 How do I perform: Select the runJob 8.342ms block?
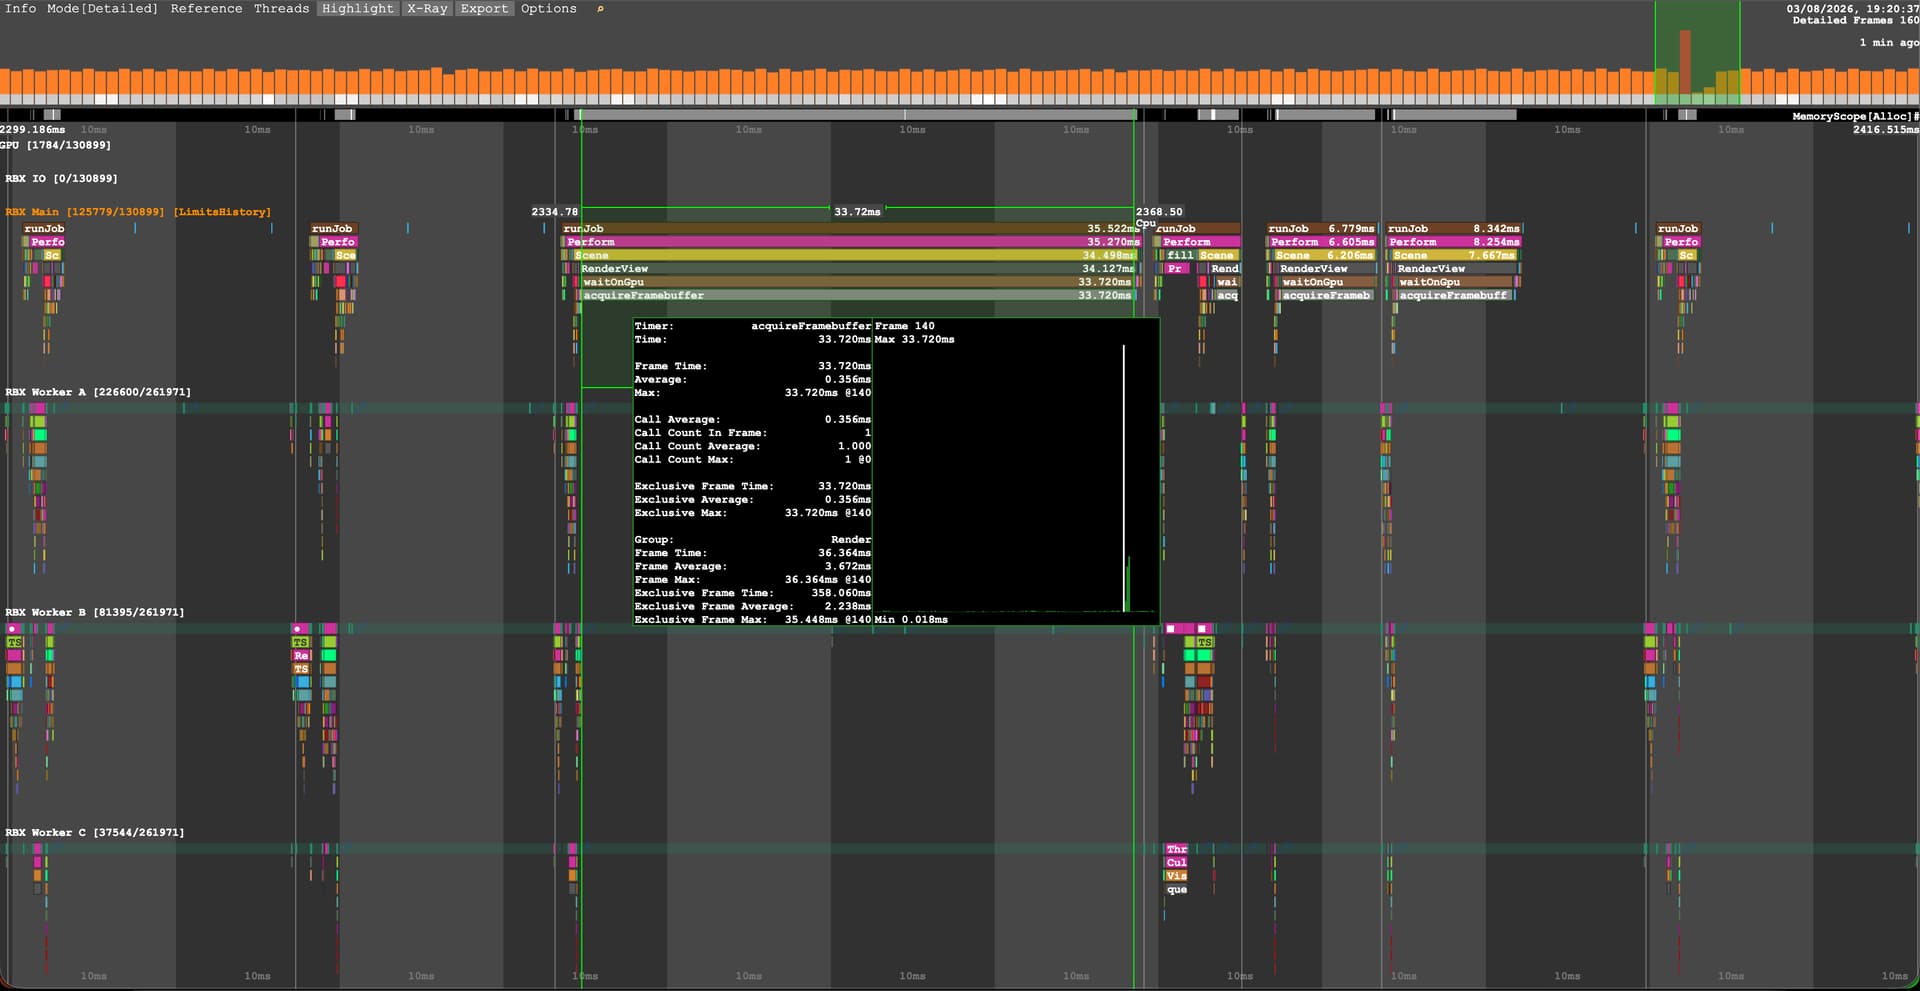pyautogui.click(x=1453, y=228)
